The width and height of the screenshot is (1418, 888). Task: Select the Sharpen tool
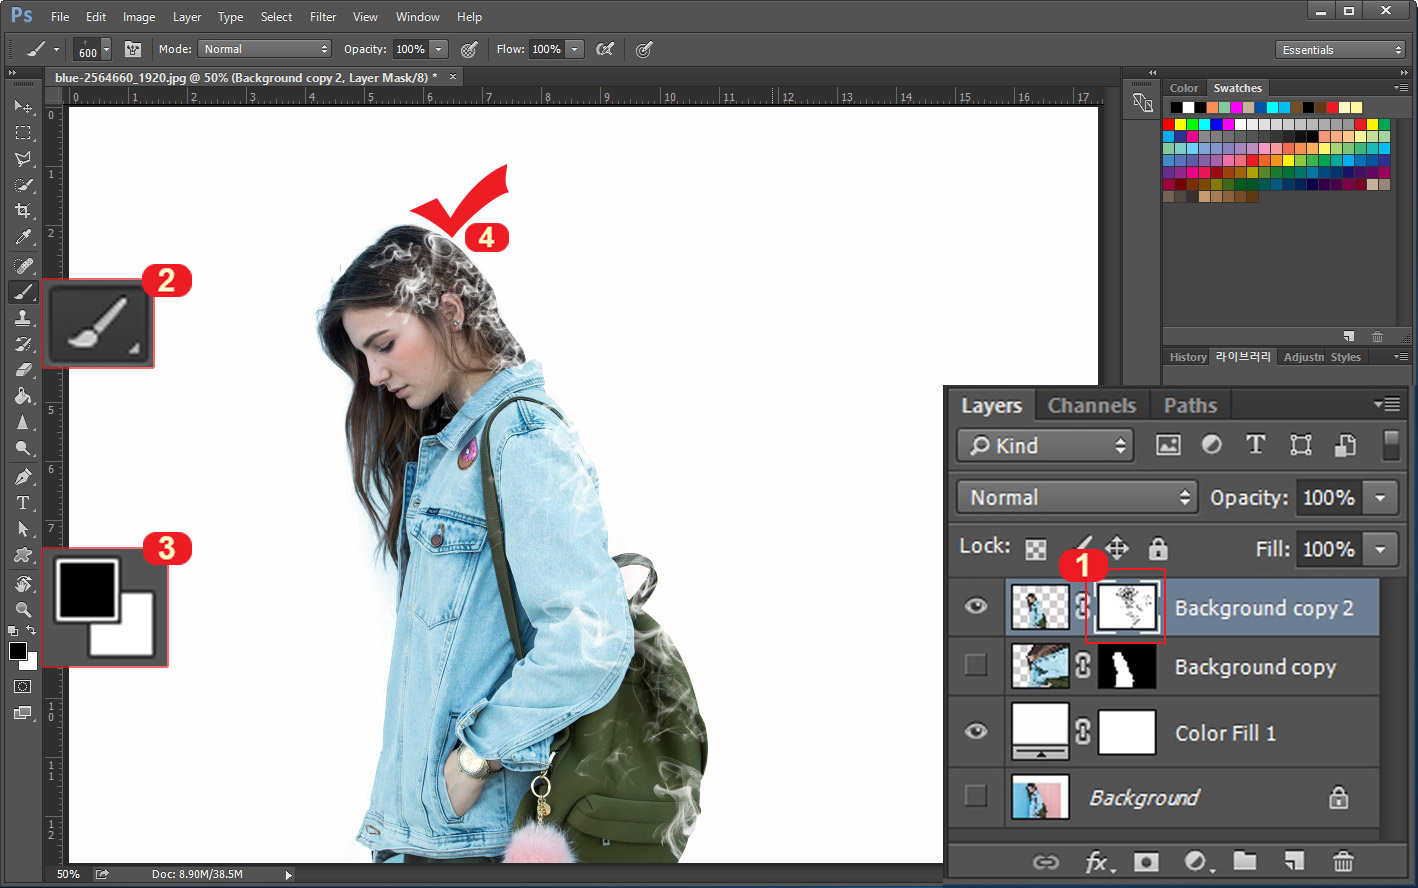(23, 422)
